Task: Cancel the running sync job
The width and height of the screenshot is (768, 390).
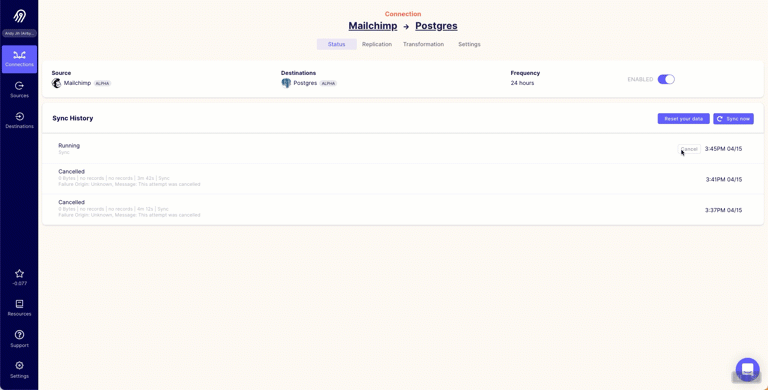Action: (x=689, y=149)
